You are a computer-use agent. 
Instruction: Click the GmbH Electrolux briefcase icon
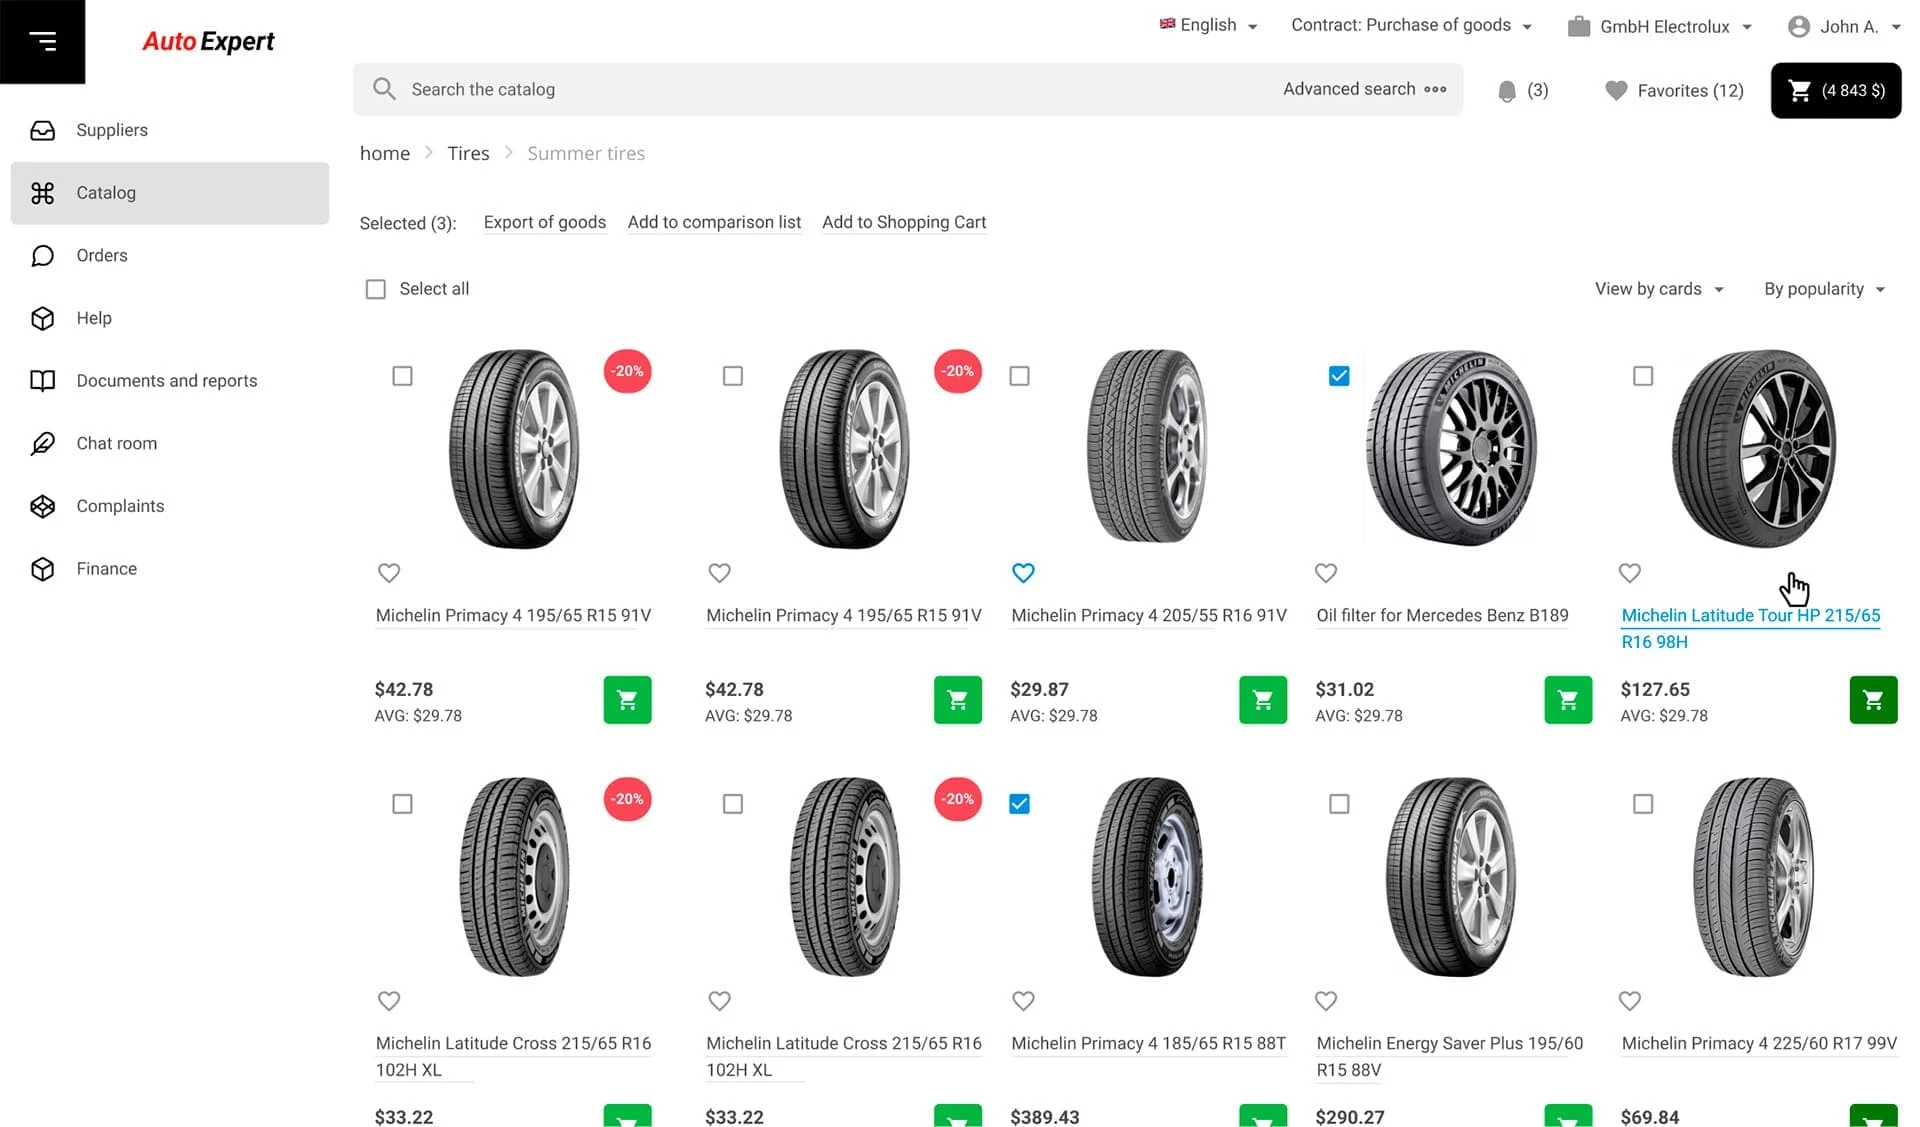click(1579, 27)
